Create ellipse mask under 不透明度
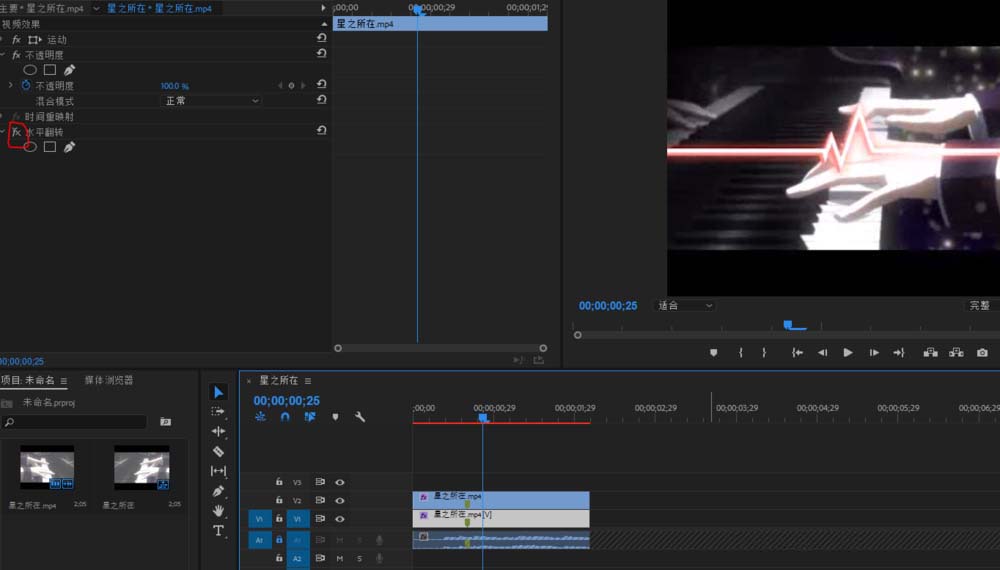This screenshot has height=570, width=1000. pos(30,70)
